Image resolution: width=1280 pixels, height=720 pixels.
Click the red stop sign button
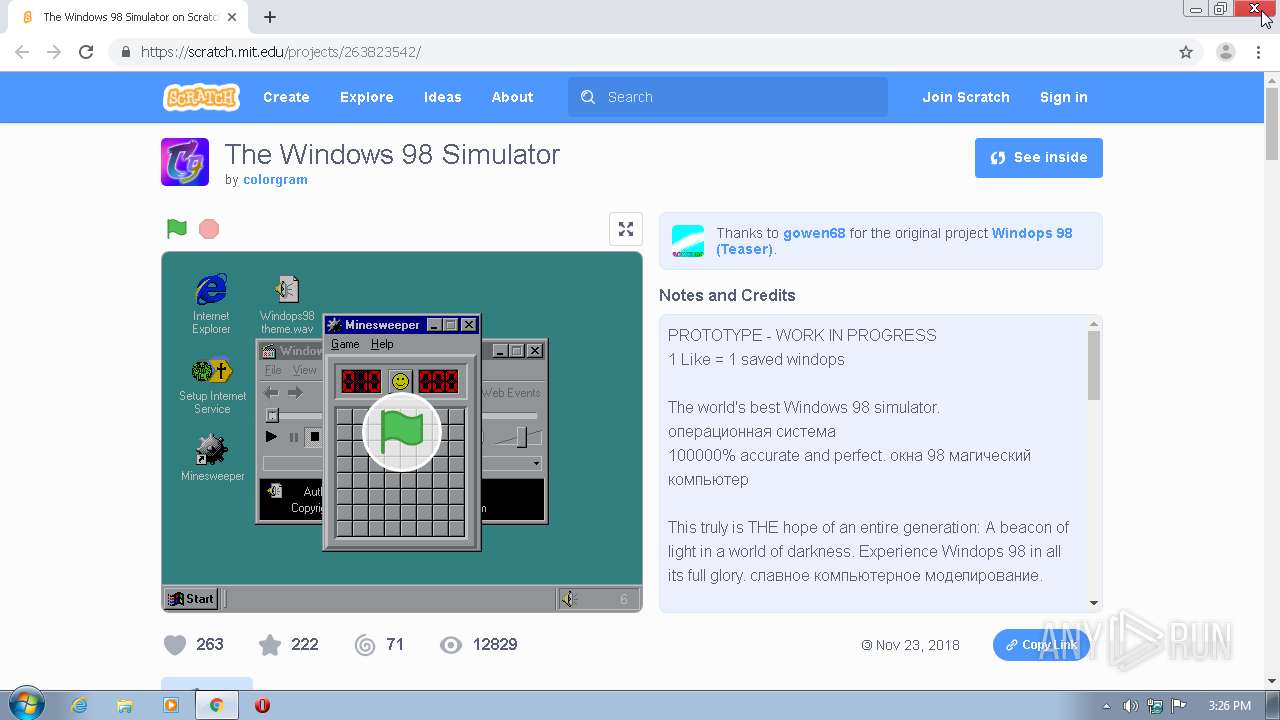click(209, 229)
